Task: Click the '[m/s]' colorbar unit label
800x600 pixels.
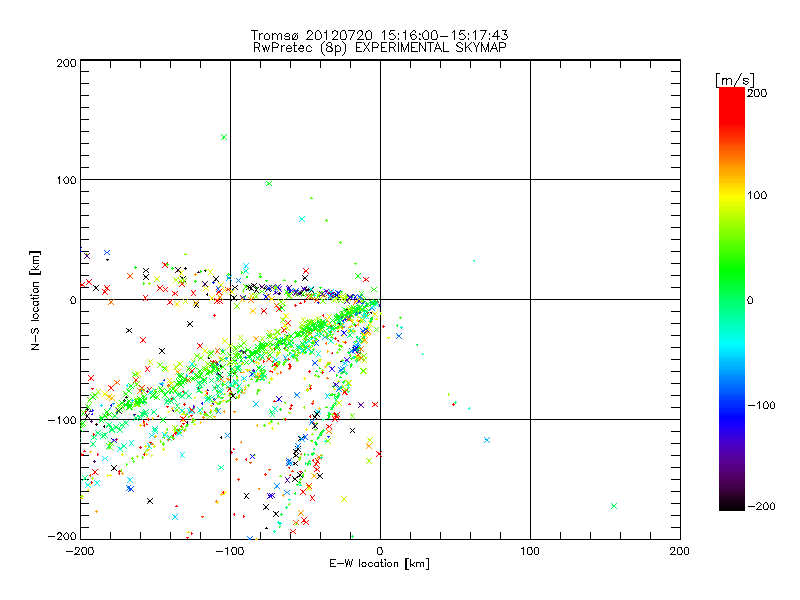Action: coord(735,80)
